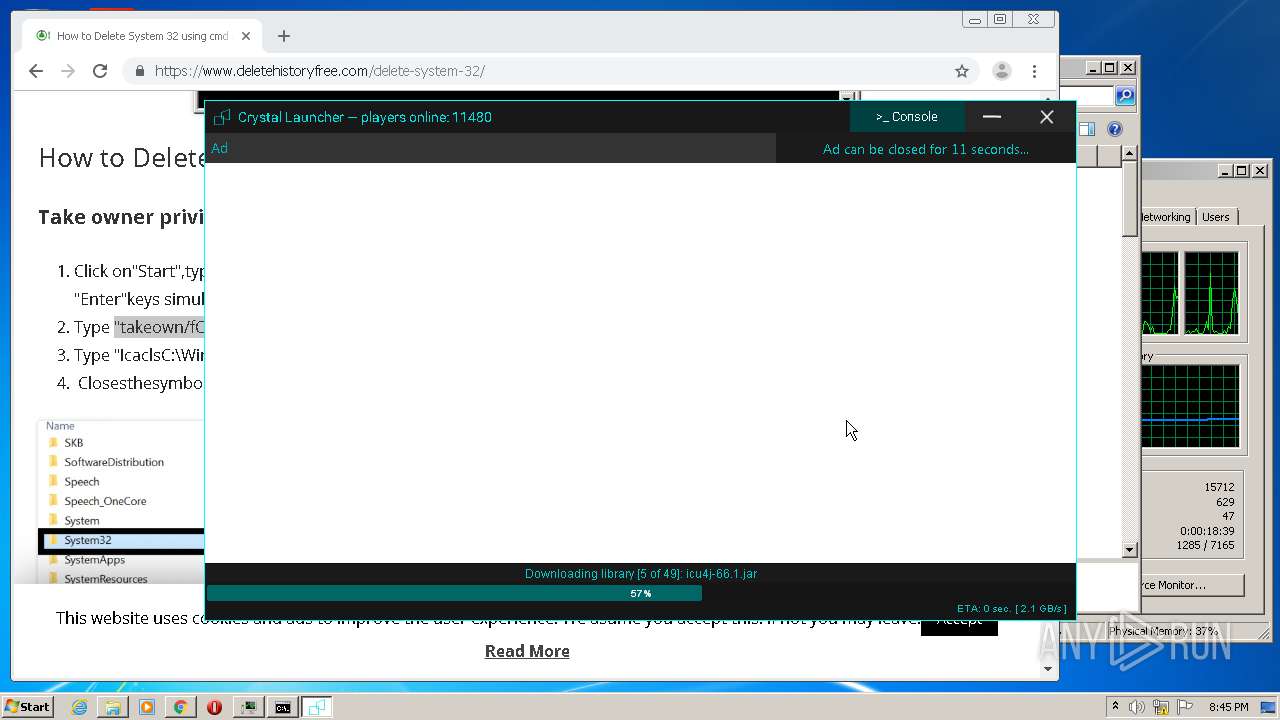Viewport: 1280px width, 720px height.
Task: Switch to Task Manager taskbar icon
Action: 248,707
